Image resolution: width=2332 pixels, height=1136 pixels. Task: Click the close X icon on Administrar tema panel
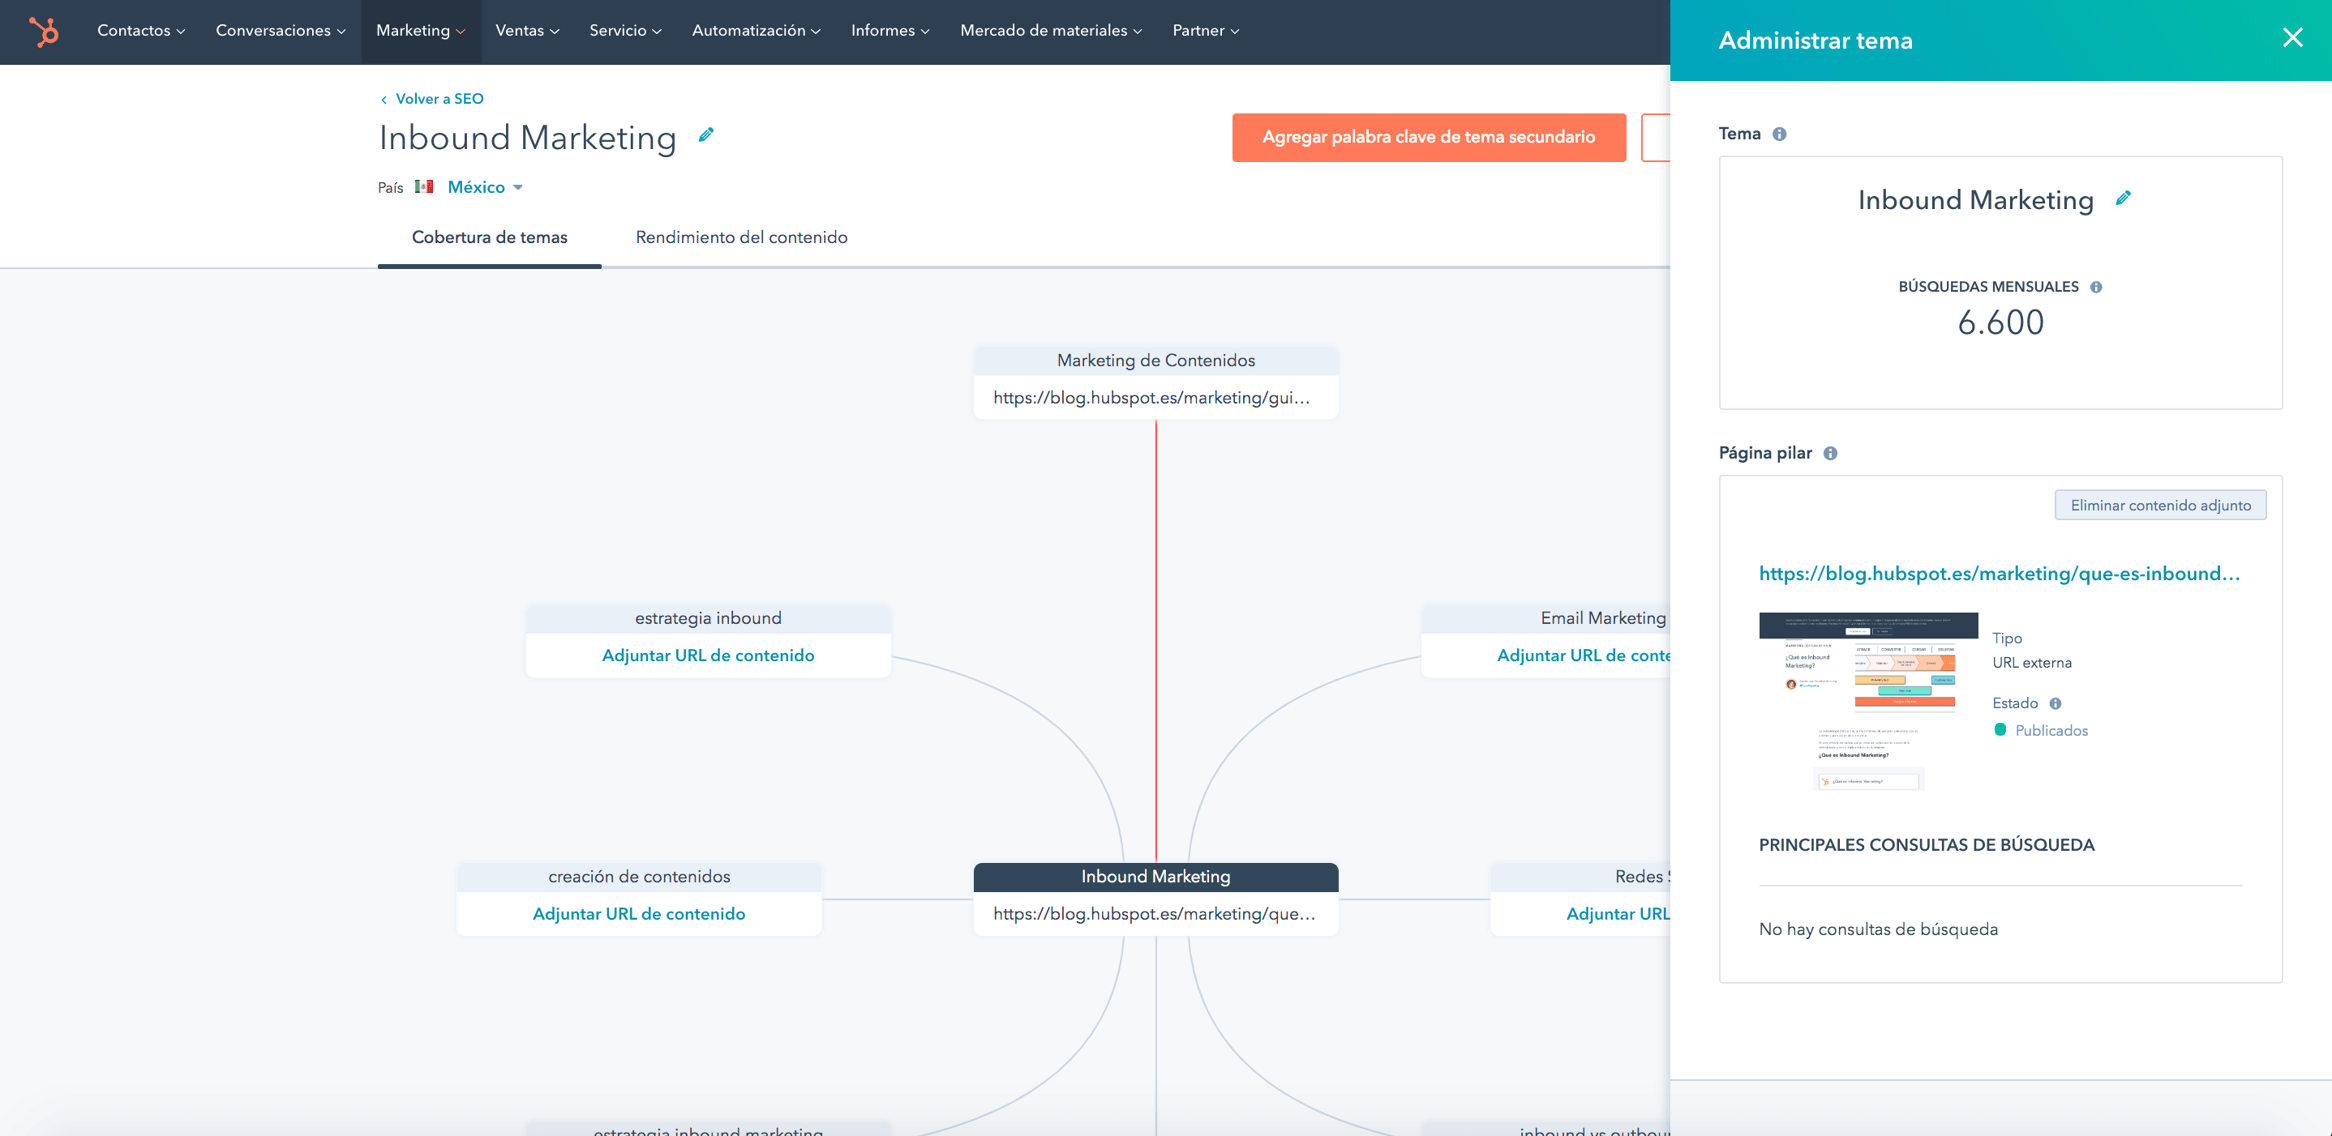2295,39
